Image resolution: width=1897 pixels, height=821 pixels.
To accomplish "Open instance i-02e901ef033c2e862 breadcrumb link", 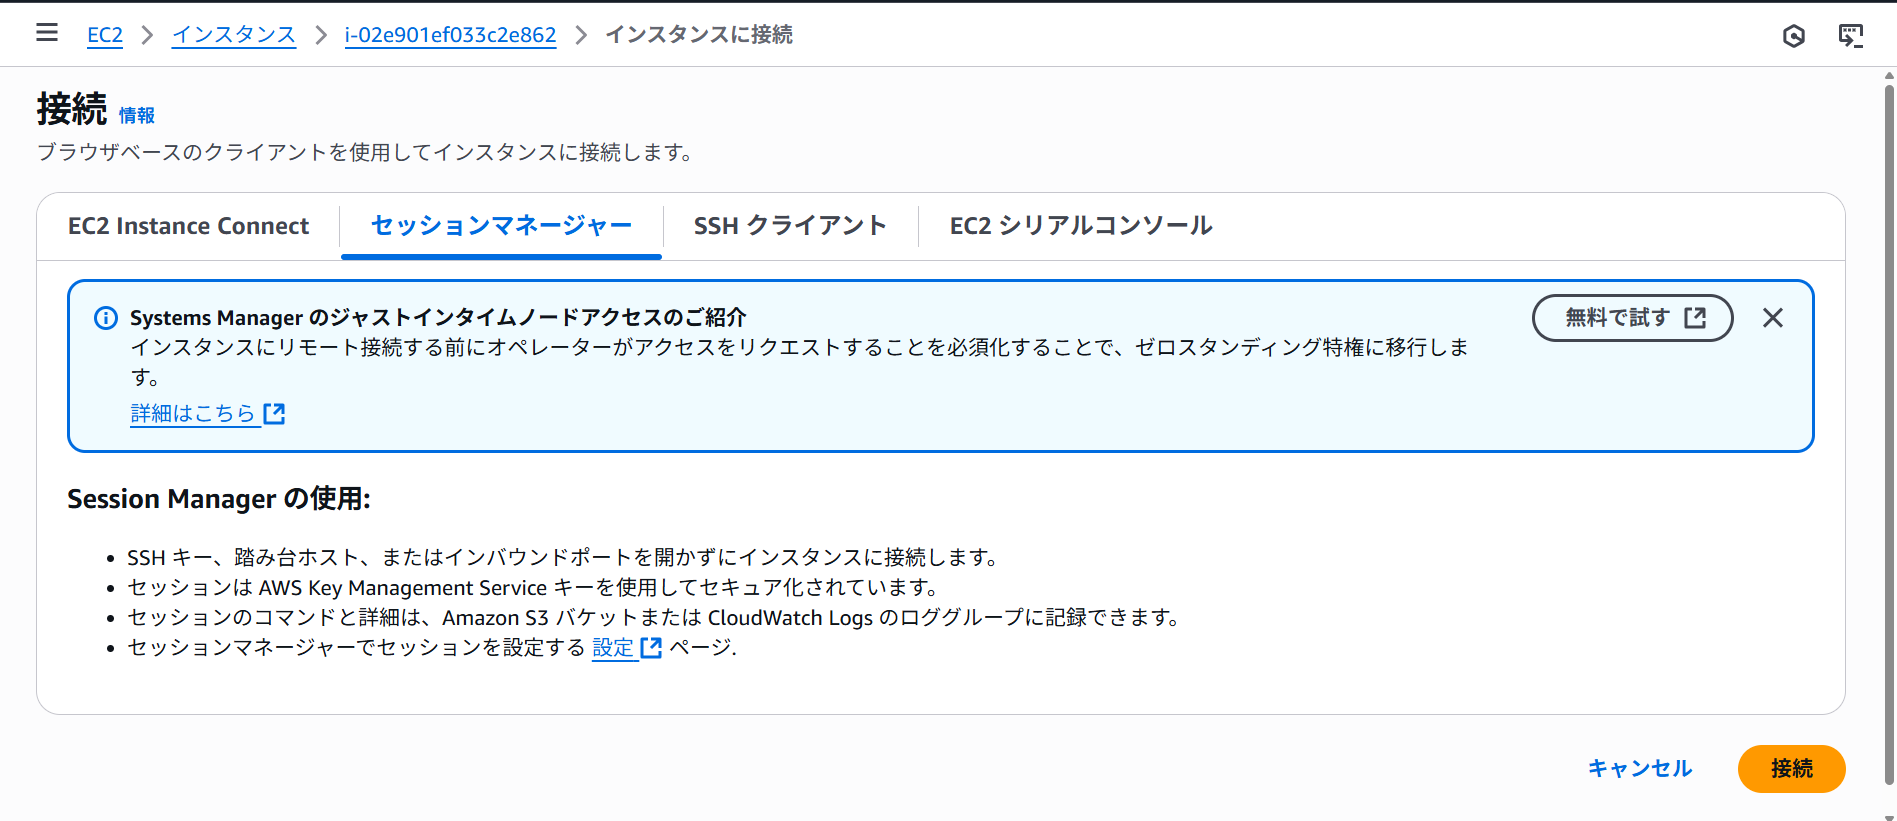I will [450, 35].
